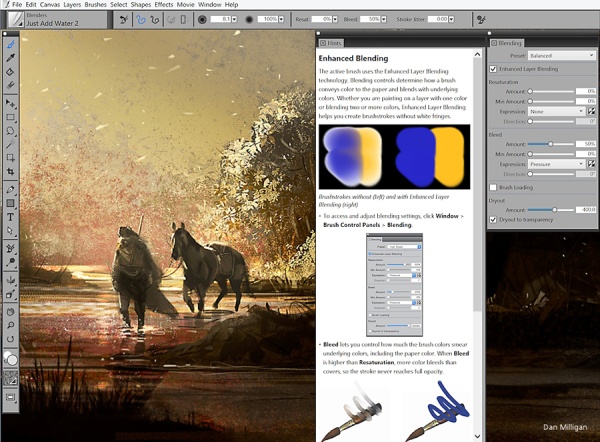Screen dimensions: 600x442
Task: Click the Stroke Jitter 0.00 value field
Action: (x=438, y=19)
